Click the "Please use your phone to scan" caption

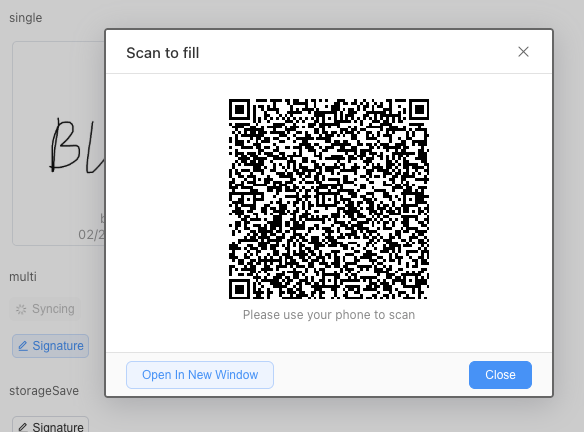click(x=329, y=315)
